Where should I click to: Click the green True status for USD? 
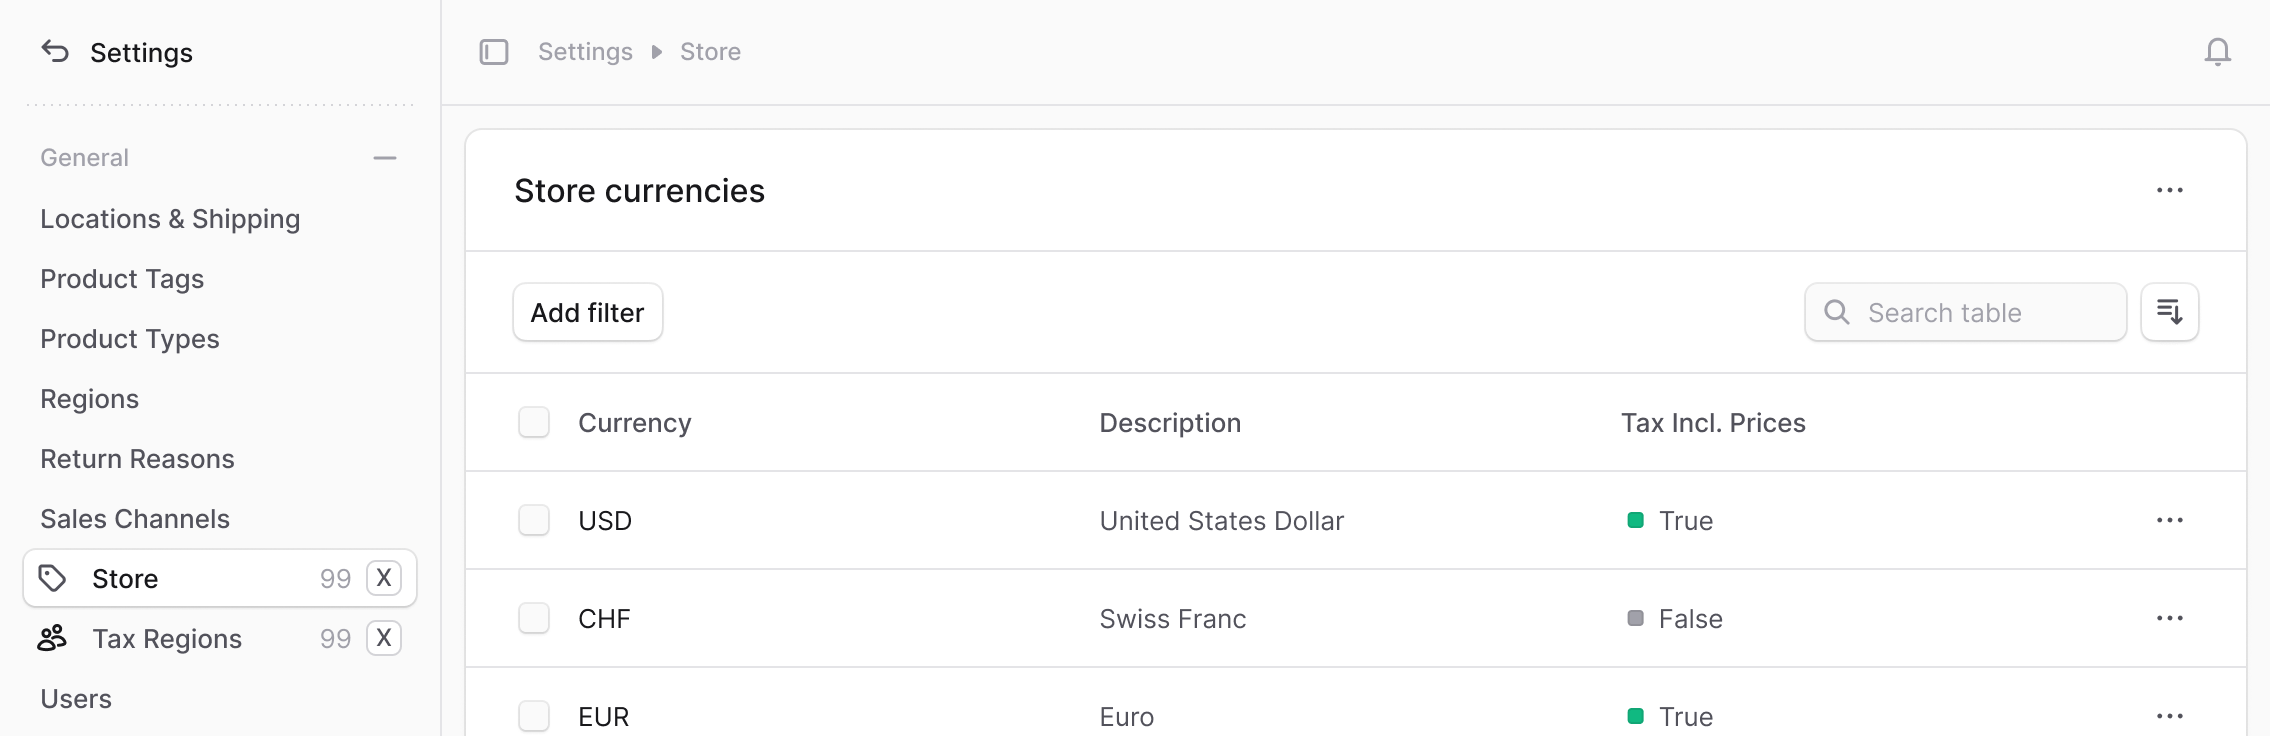pyautogui.click(x=1670, y=520)
